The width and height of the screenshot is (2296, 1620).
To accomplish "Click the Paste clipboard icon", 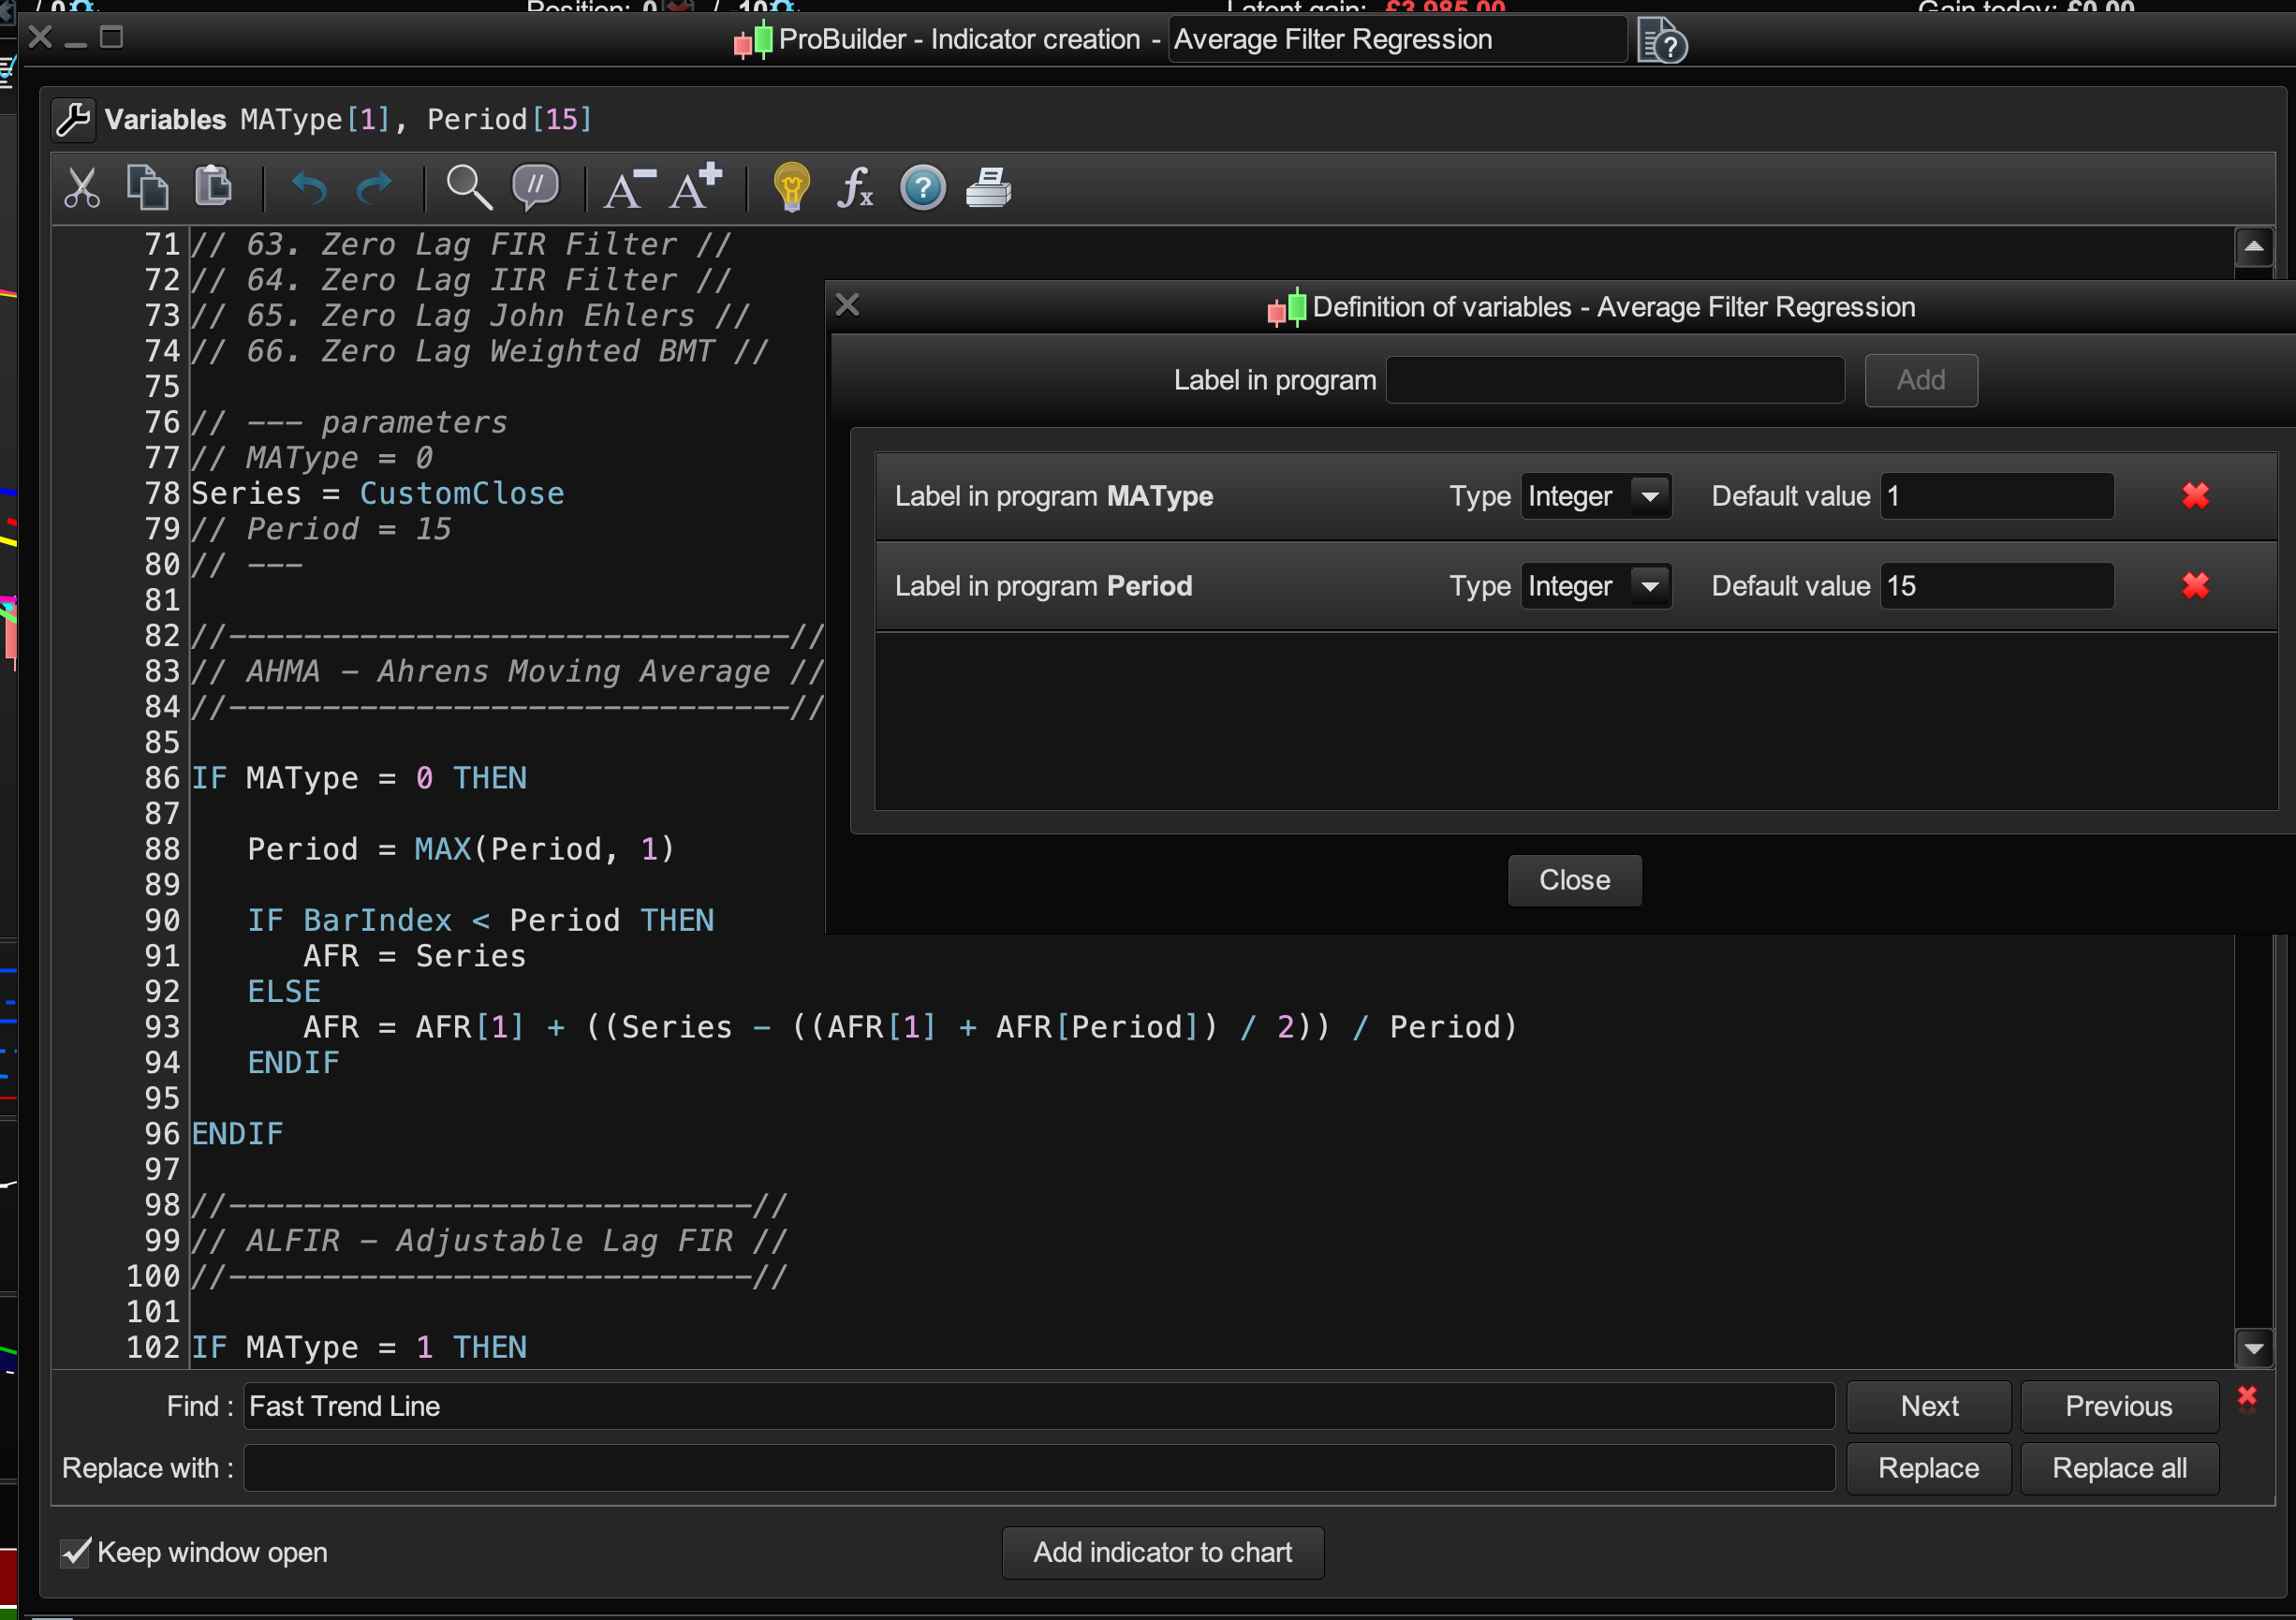I will (212, 186).
